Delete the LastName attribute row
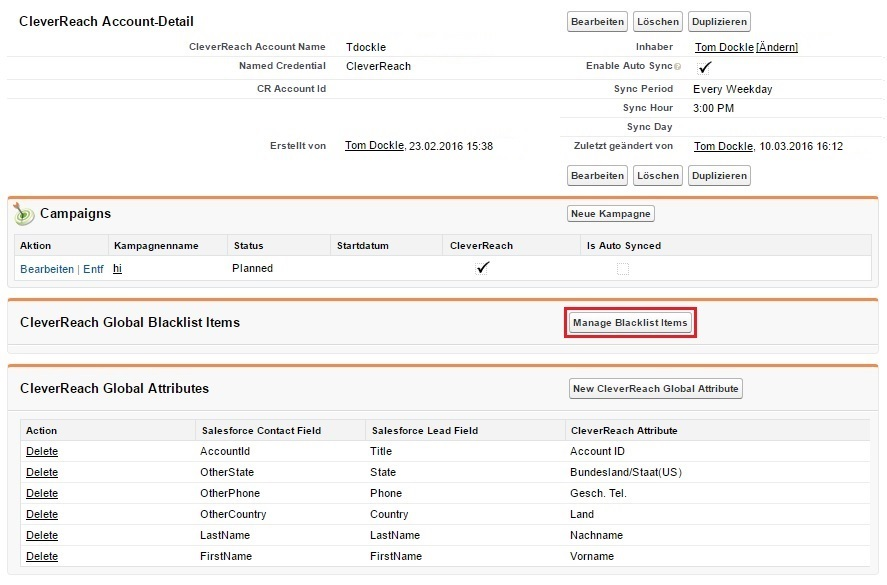This screenshot has width=887, height=585. point(42,535)
